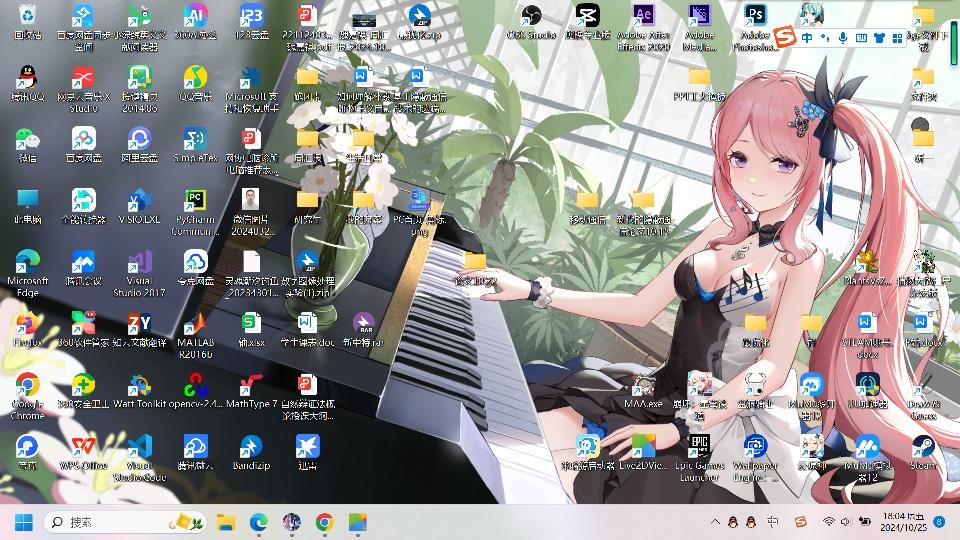960x540 pixels.
Task: Open the ID photo image thumbnail
Action: (x=252, y=212)
